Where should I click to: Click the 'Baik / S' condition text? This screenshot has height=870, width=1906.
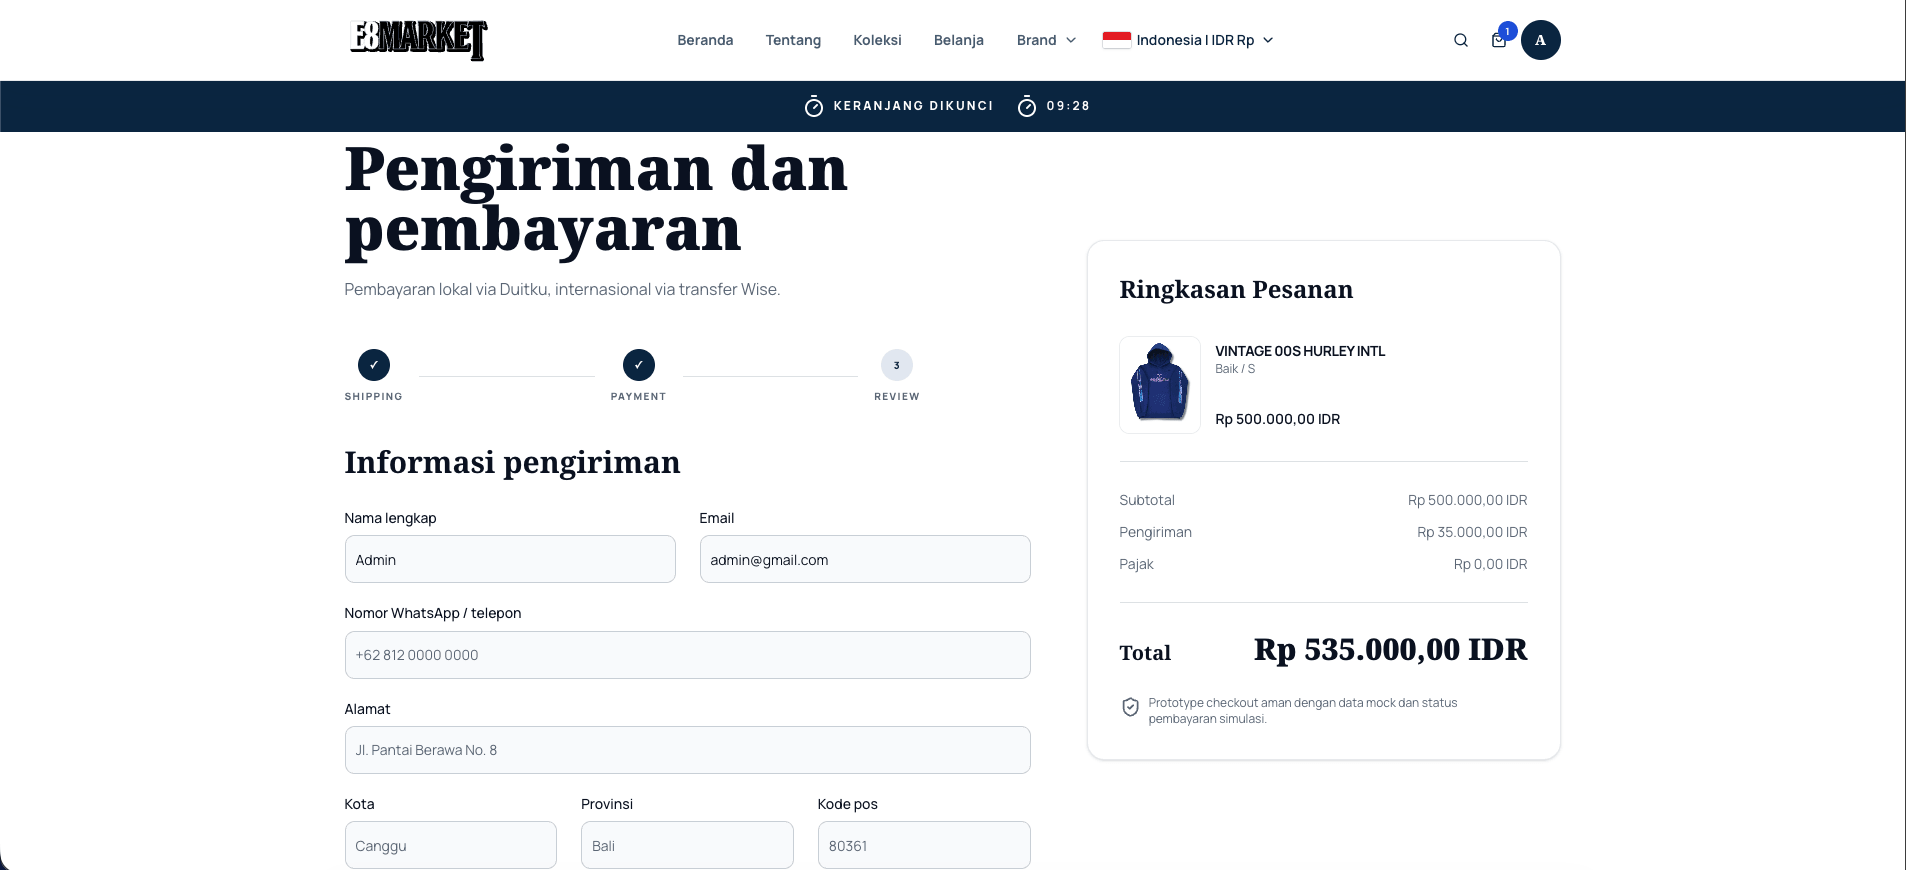[1235, 369]
